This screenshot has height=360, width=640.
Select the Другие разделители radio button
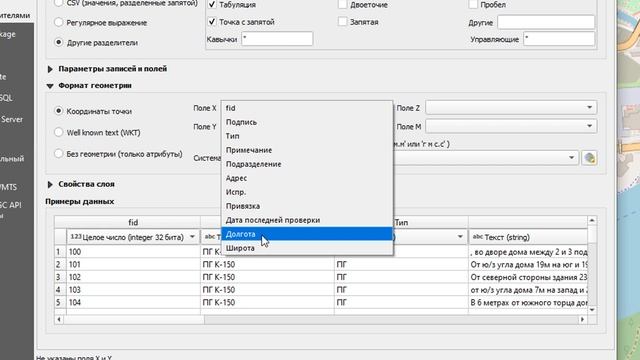(x=59, y=42)
